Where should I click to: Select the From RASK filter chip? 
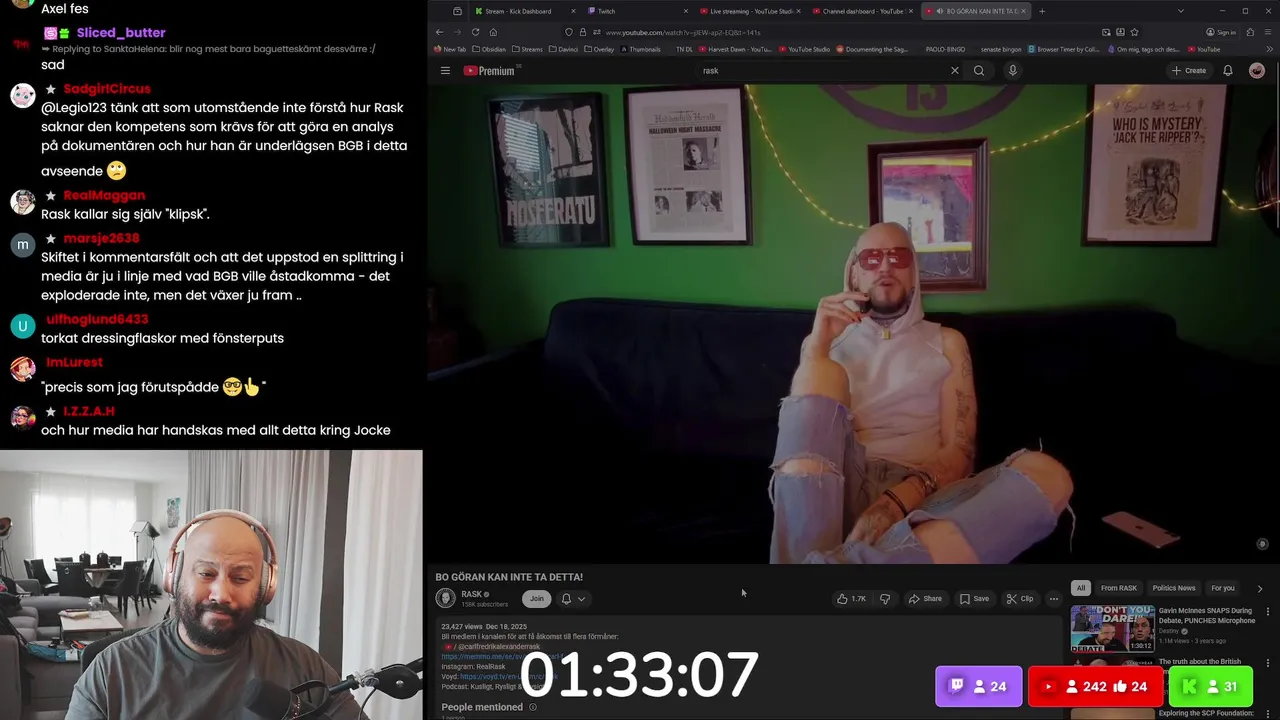(1119, 588)
